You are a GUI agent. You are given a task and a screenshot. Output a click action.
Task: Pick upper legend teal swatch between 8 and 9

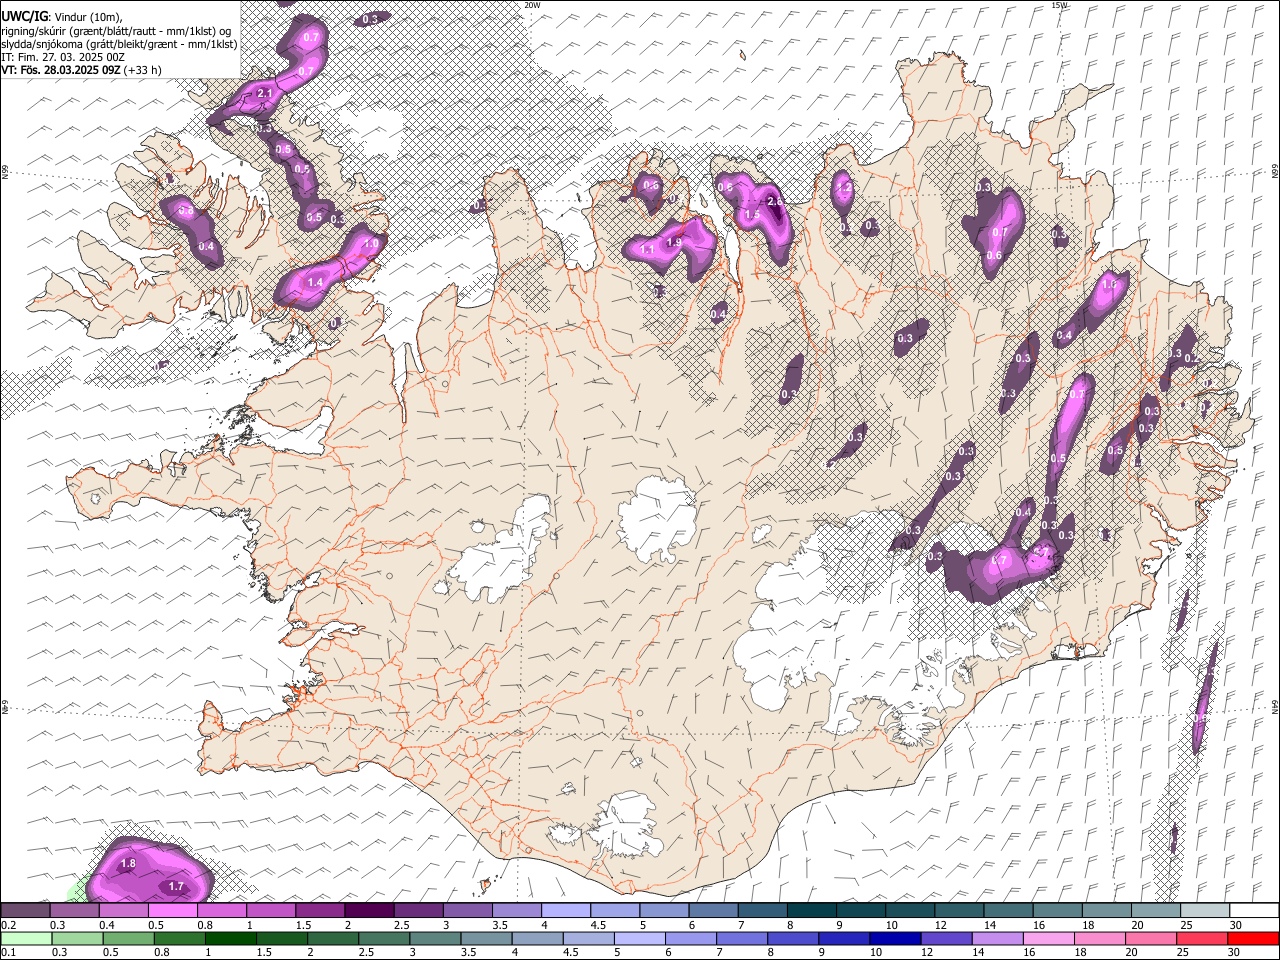click(x=811, y=910)
